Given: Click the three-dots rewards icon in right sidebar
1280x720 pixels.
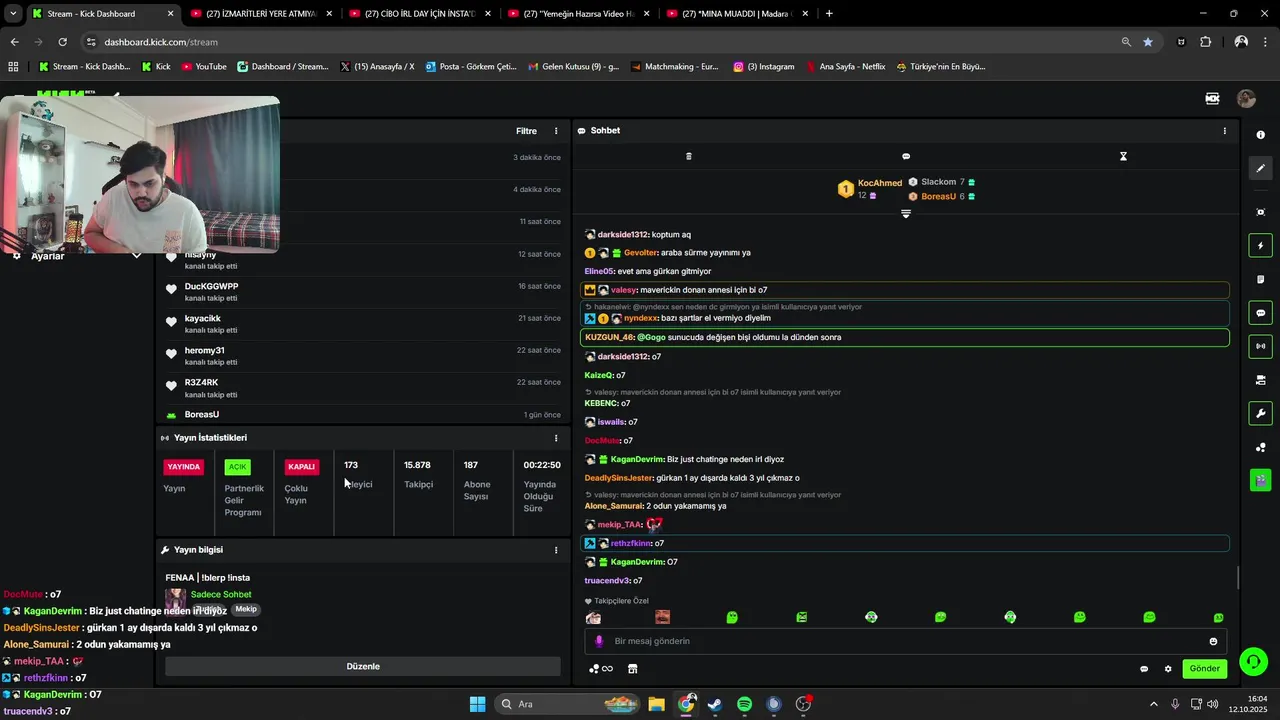Looking at the screenshot, I should pos(1260,447).
